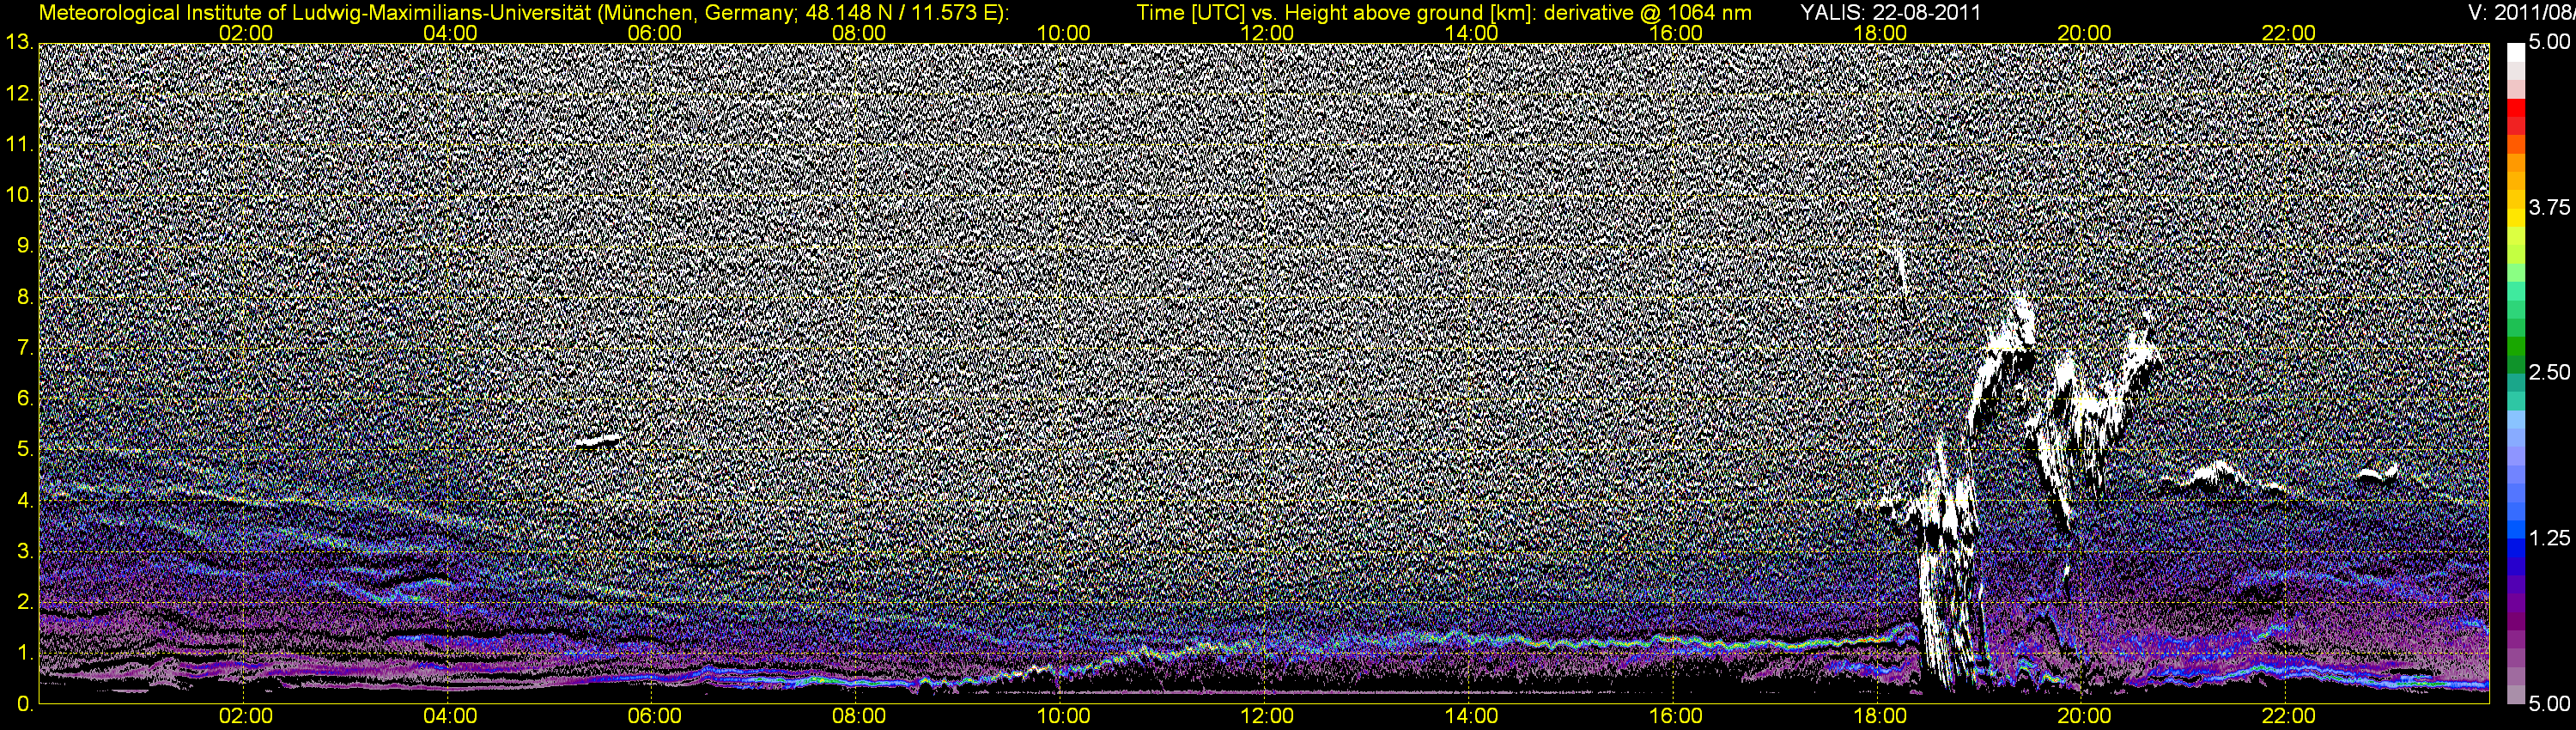Click the 18:00 label on the bottom time axis
2576x730 pixels.
[x=1880, y=717]
